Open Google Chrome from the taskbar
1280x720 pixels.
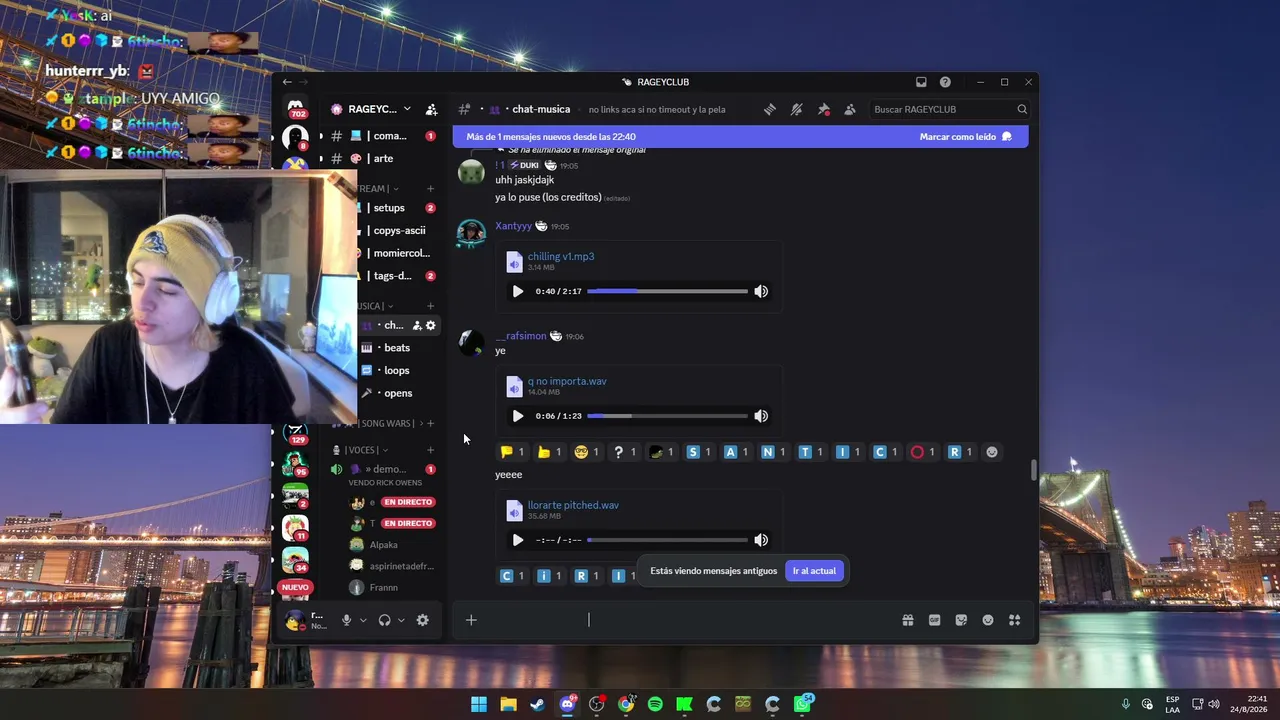(626, 704)
